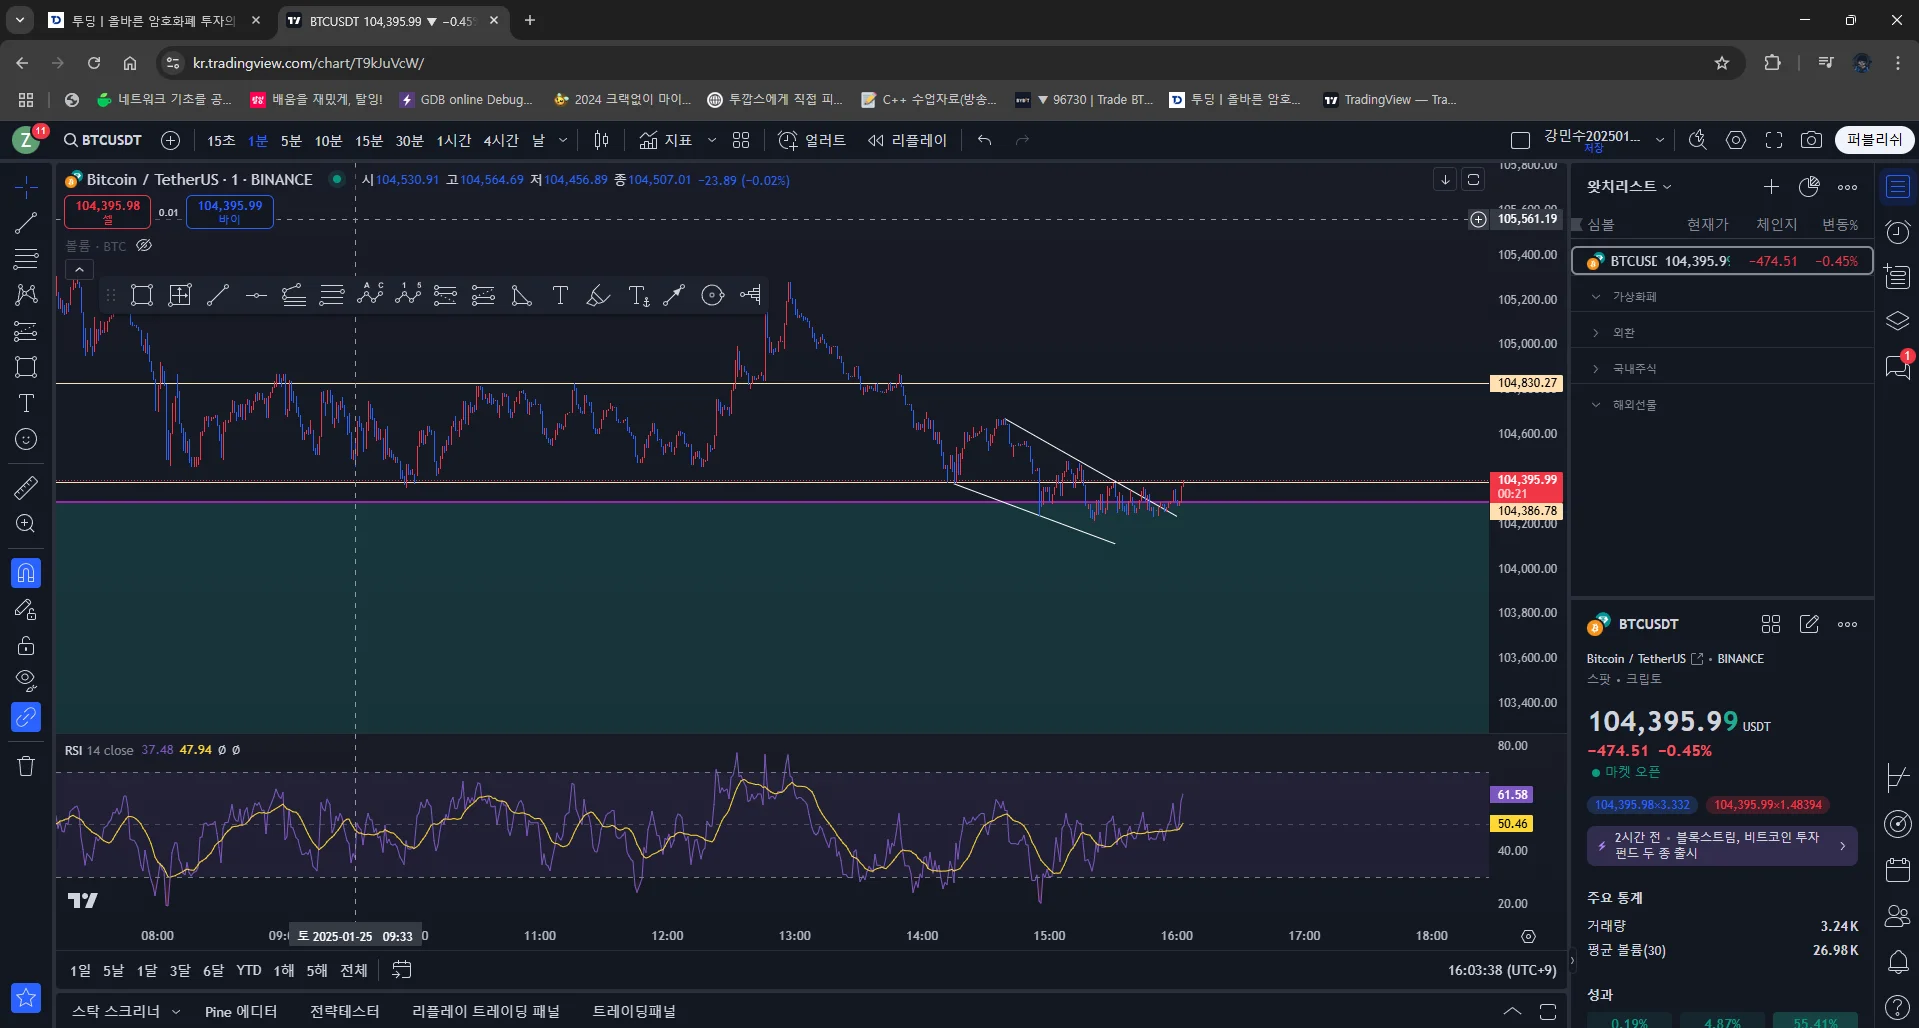This screenshot has height=1028, width=1919.
Task: Take a chart snapshot with camera icon
Action: coord(1811,140)
